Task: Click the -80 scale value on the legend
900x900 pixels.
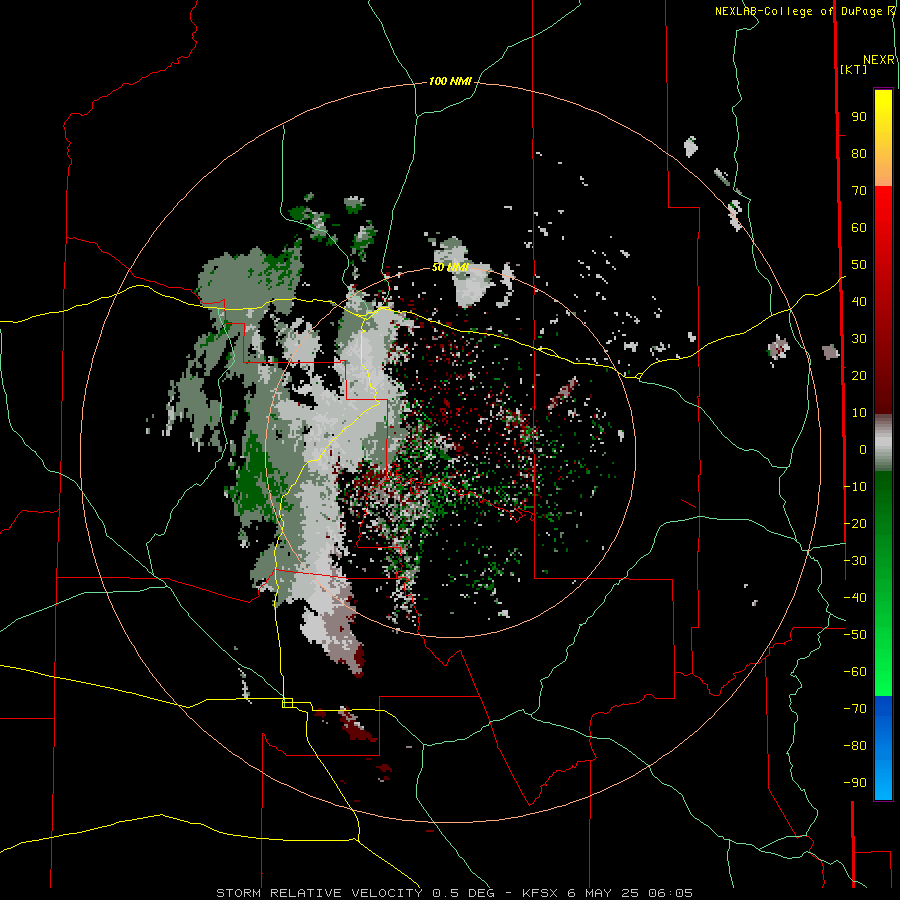Action: (x=855, y=746)
